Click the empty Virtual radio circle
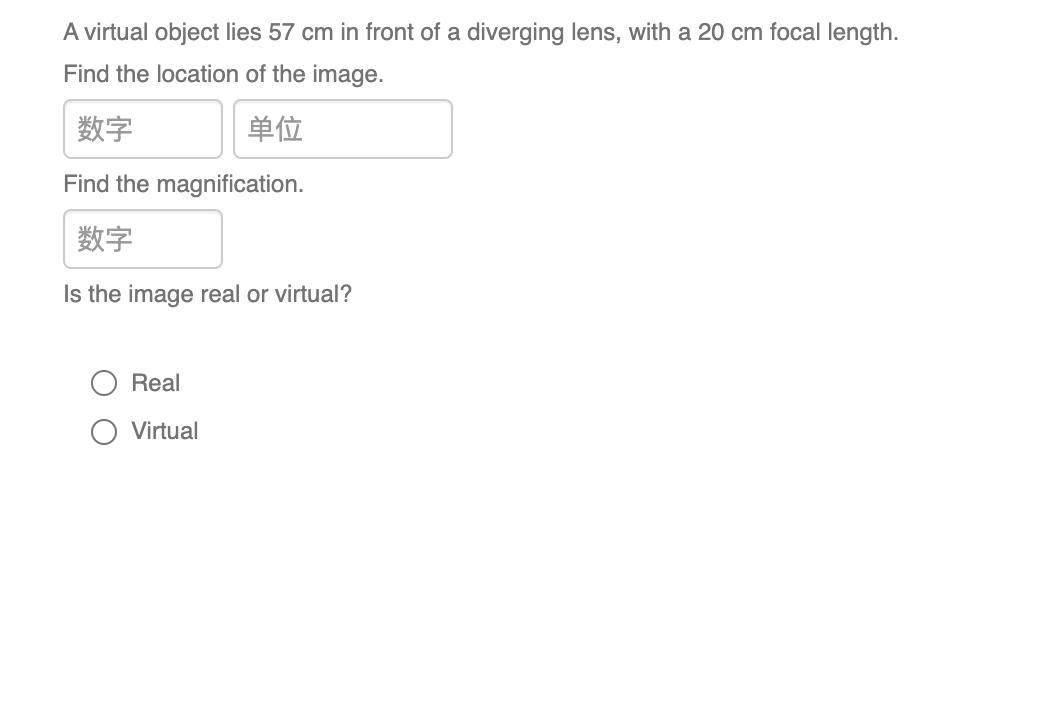The image size is (1056, 704). coord(104,431)
